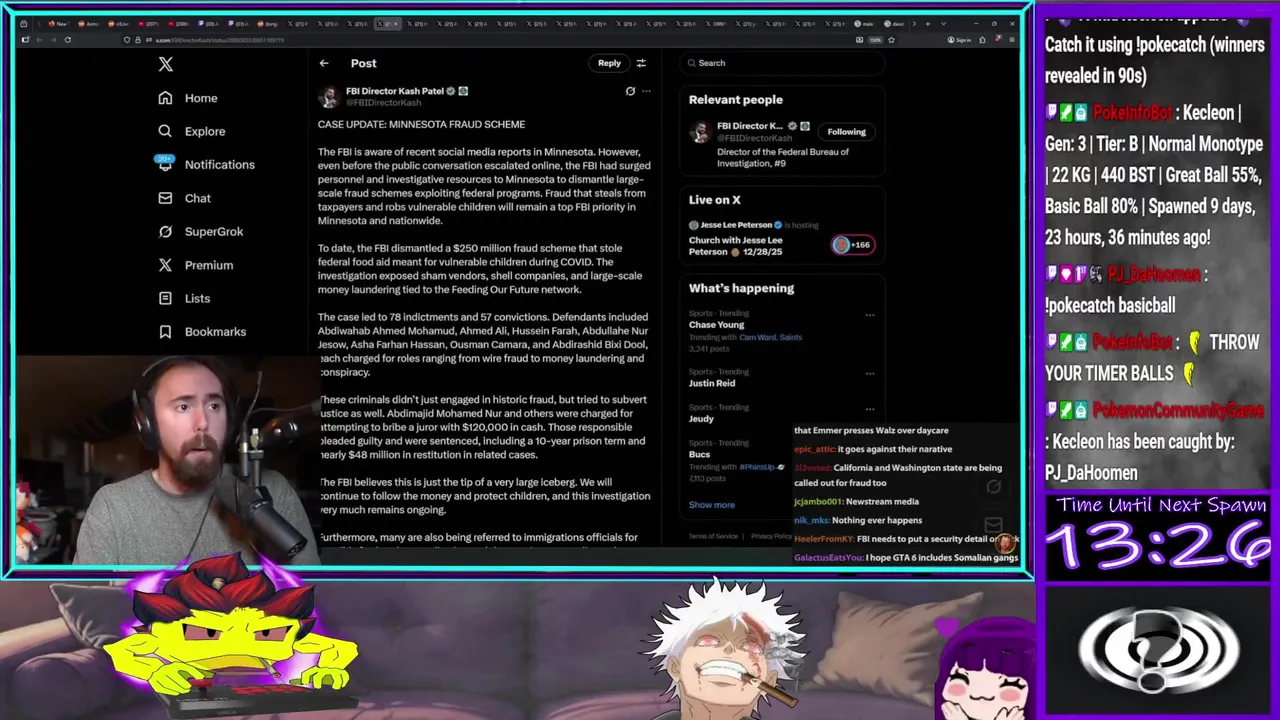This screenshot has height=720, width=1280.
Task: Open a new browser tab with plus
Action: (927, 23)
